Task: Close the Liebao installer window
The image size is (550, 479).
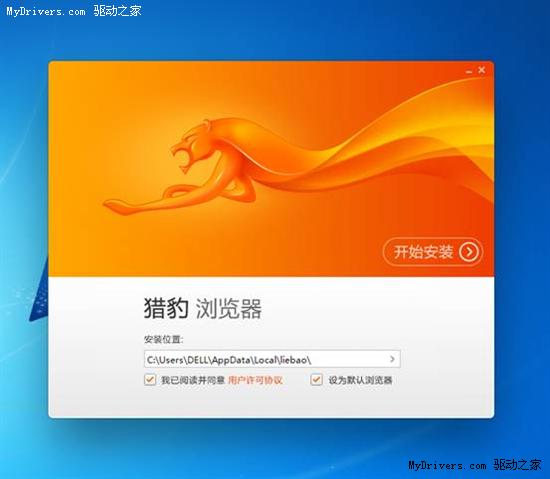Action: [482, 70]
